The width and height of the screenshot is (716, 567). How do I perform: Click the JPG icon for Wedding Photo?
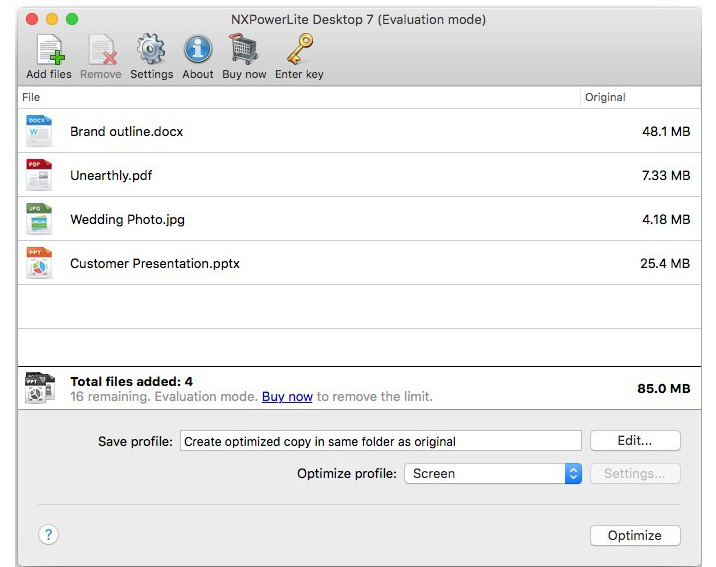pos(39,219)
